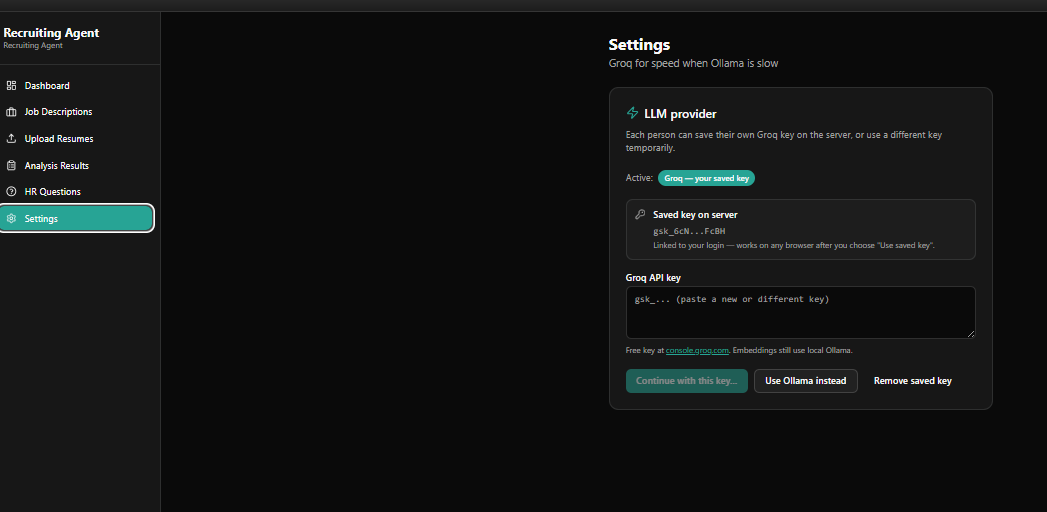Click the LLM provider heading

point(680,114)
